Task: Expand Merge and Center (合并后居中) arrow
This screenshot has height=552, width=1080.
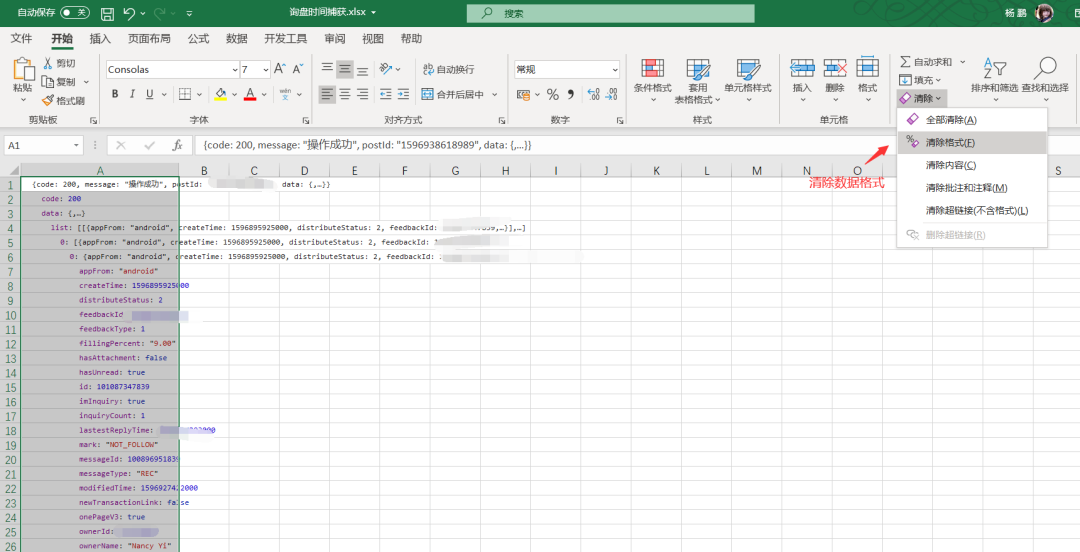Action: 494,94
